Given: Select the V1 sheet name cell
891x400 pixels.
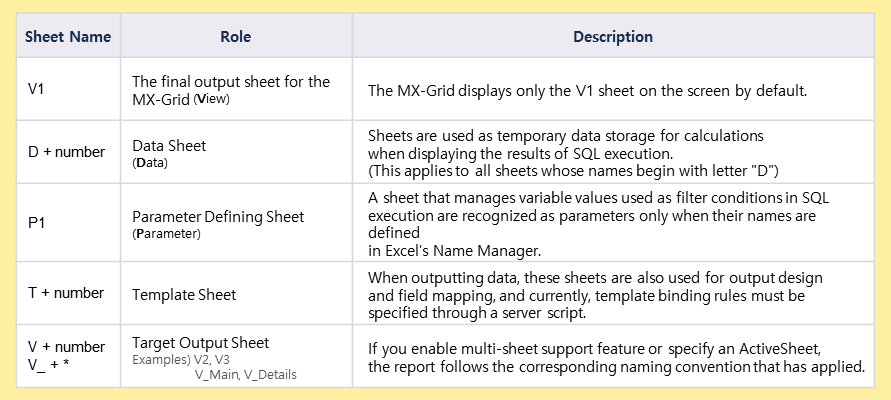Looking at the screenshot, I should point(36,90).
